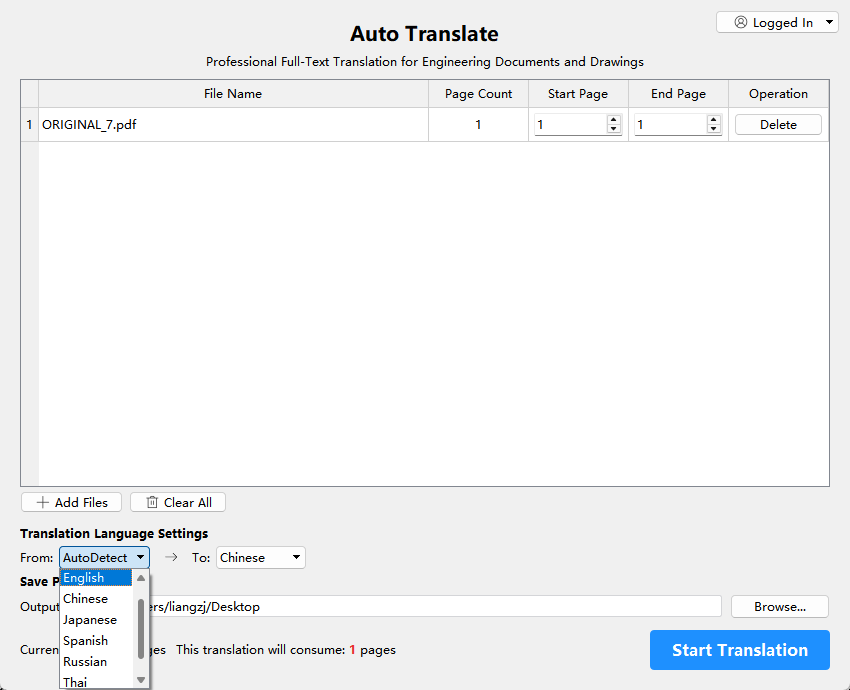Click Browse to choose output folder
Screen dimensions: 850x690
(x=780, y=607)
